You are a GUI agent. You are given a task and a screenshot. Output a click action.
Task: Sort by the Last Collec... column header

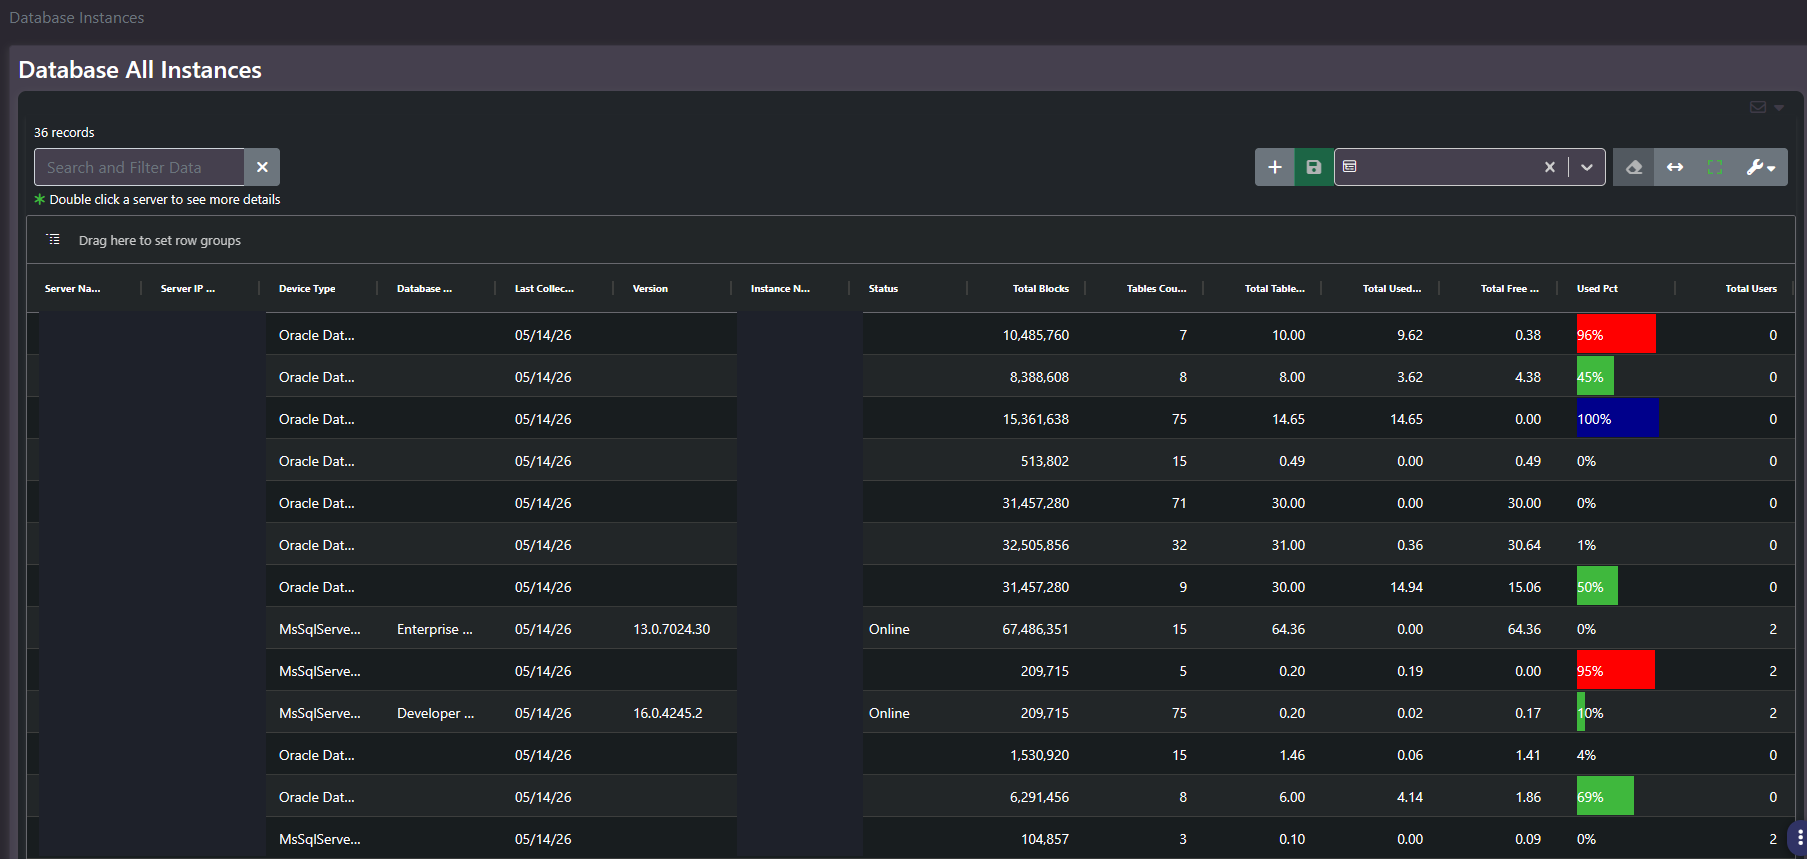tap(544, 288)
